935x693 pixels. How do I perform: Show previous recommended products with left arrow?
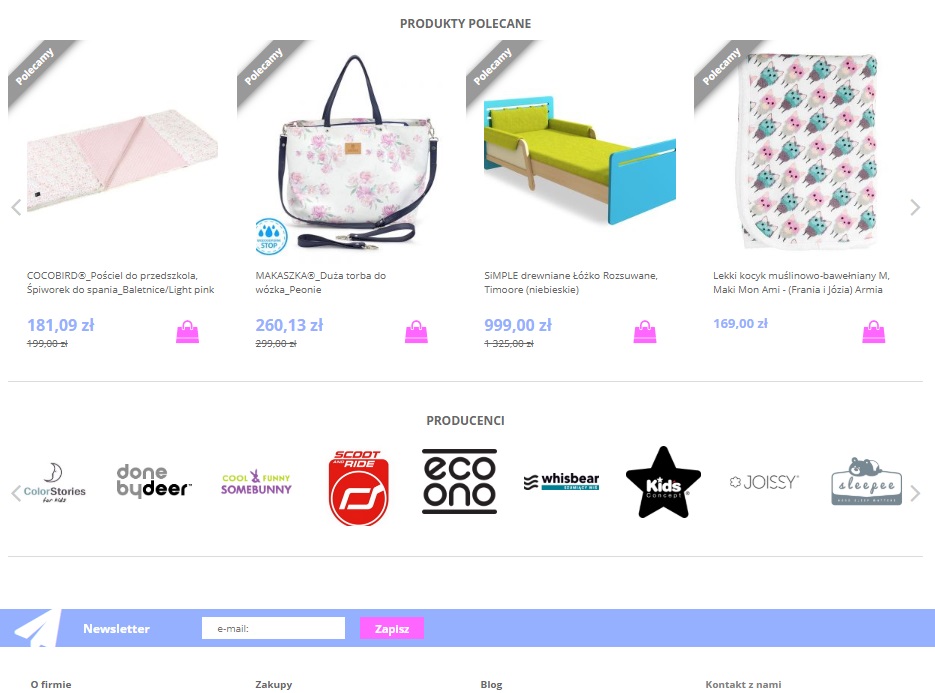(16, 208)
